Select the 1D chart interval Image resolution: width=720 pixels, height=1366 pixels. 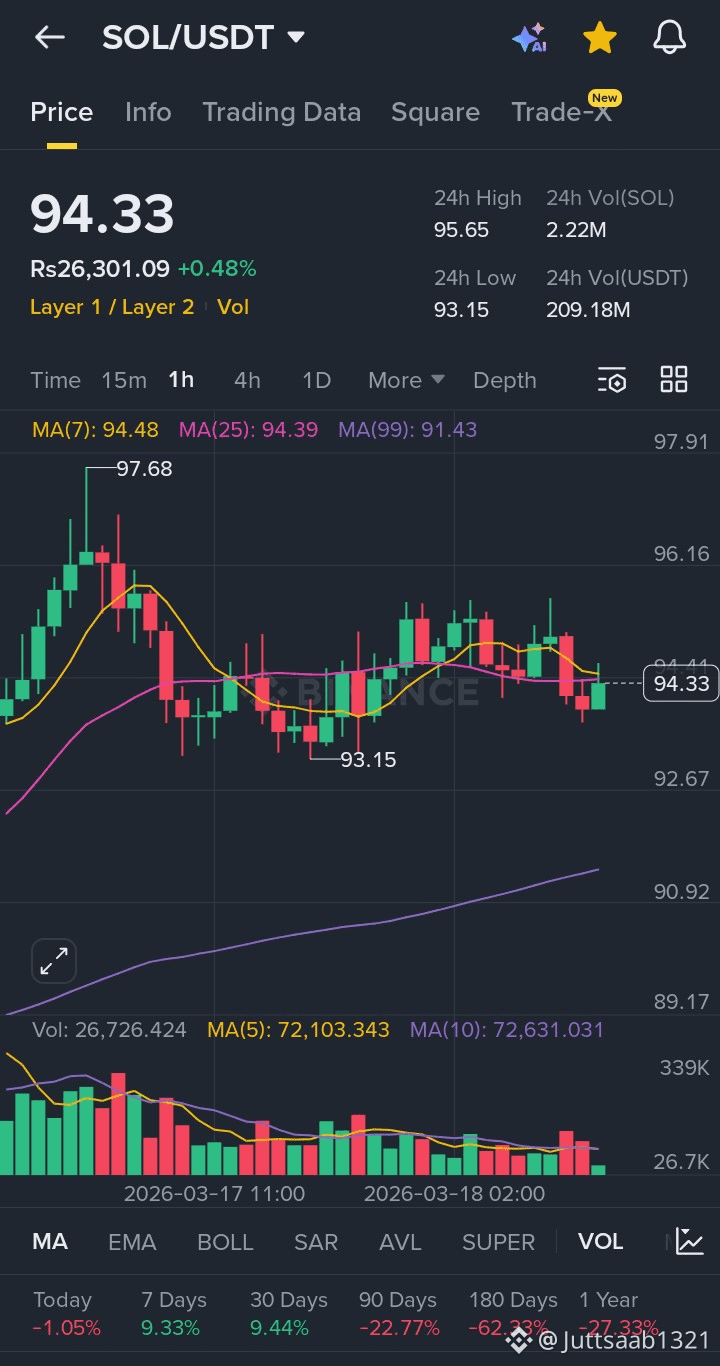point(316,380)
